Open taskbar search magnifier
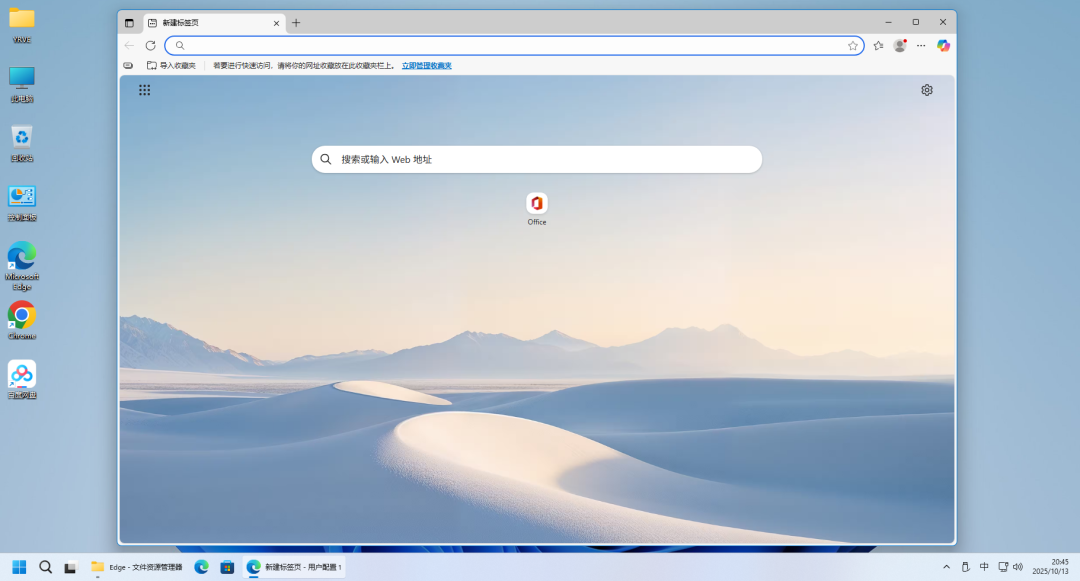The image size is (1080, 581). tap(45, 567)
